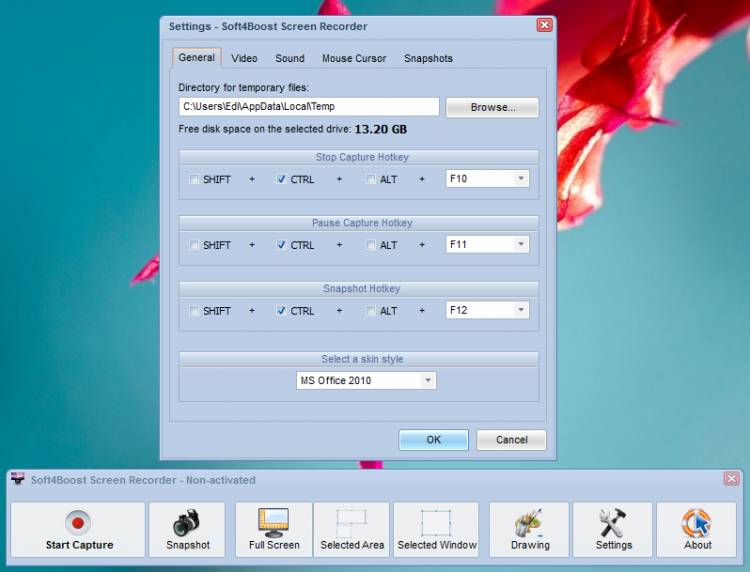Viewport: 750px width, 572px height.
Task: Open the MS Office 2010 skin dropdown
Action: 428,381
